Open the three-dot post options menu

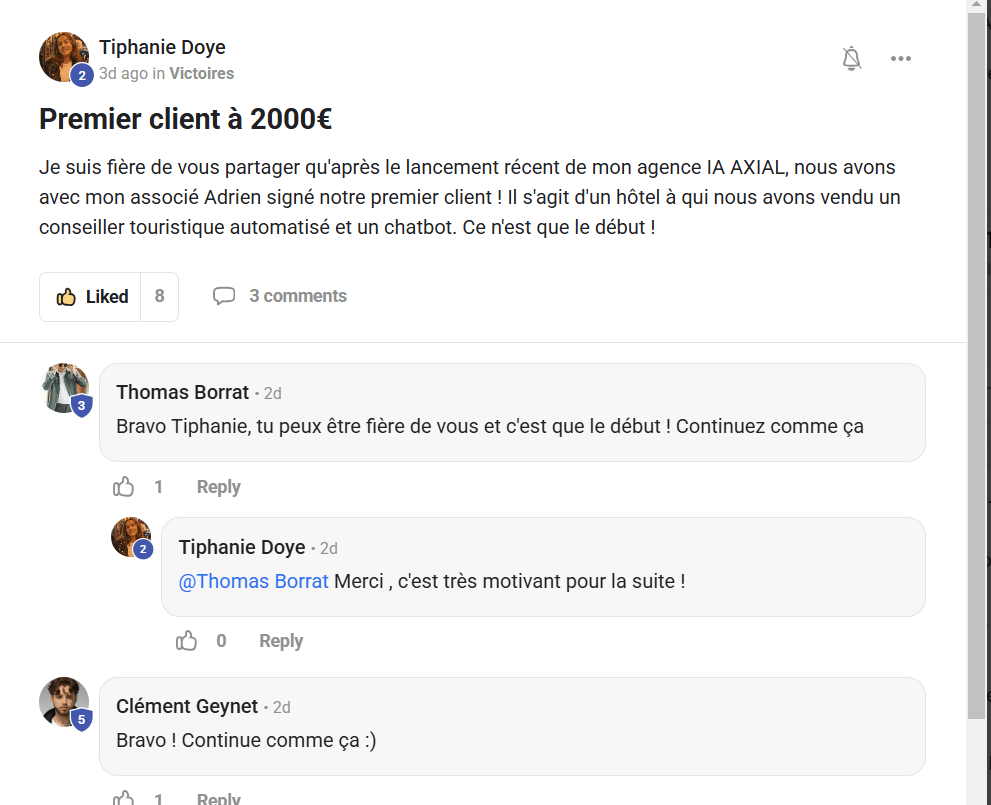(901, 59)
